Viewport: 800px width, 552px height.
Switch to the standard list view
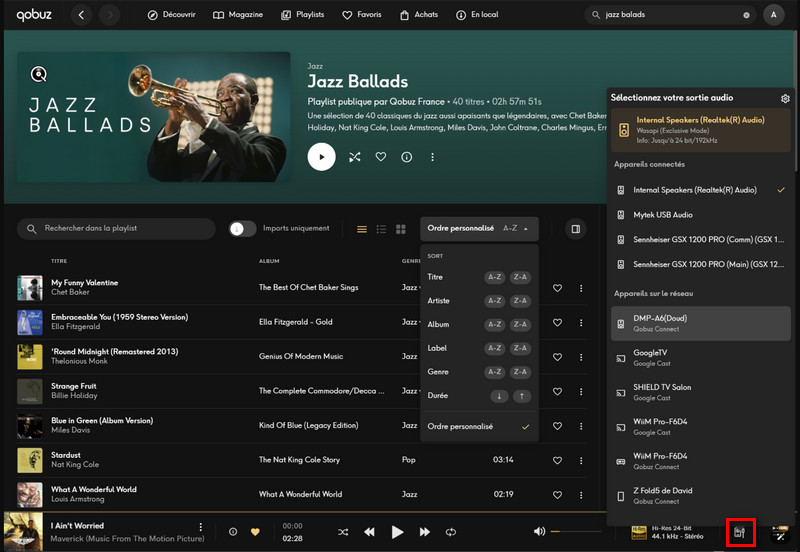(362, 229)
